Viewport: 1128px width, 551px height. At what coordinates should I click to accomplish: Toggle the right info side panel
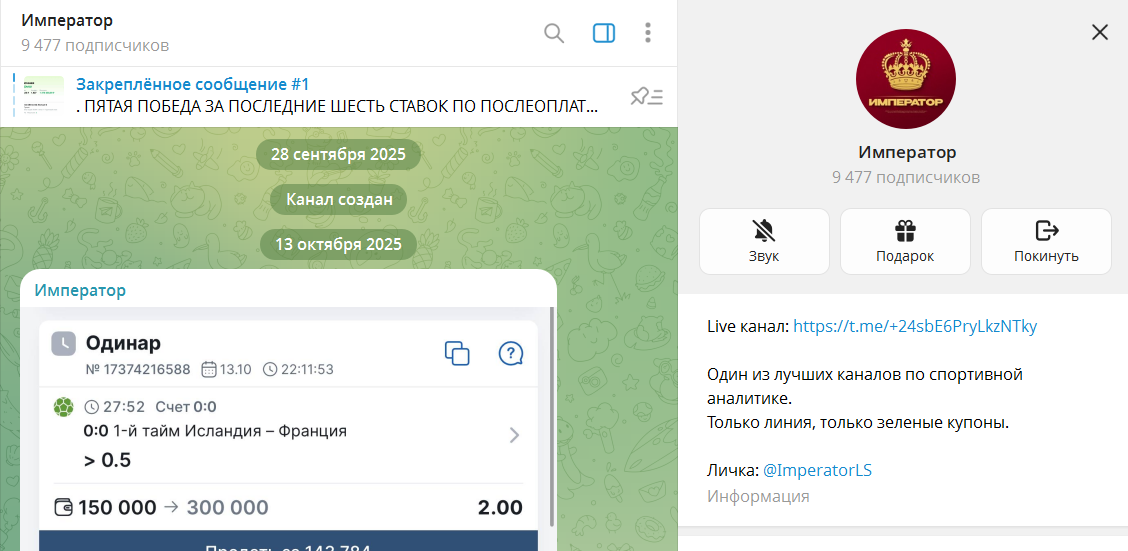click(x=604, y=33)
